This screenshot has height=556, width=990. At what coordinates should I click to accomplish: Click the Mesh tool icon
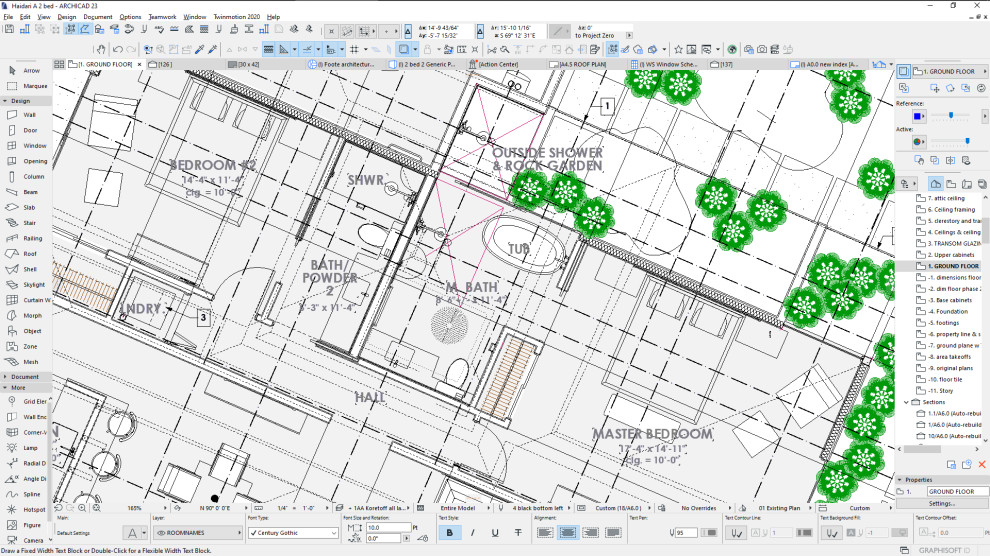tap(12, 362)
